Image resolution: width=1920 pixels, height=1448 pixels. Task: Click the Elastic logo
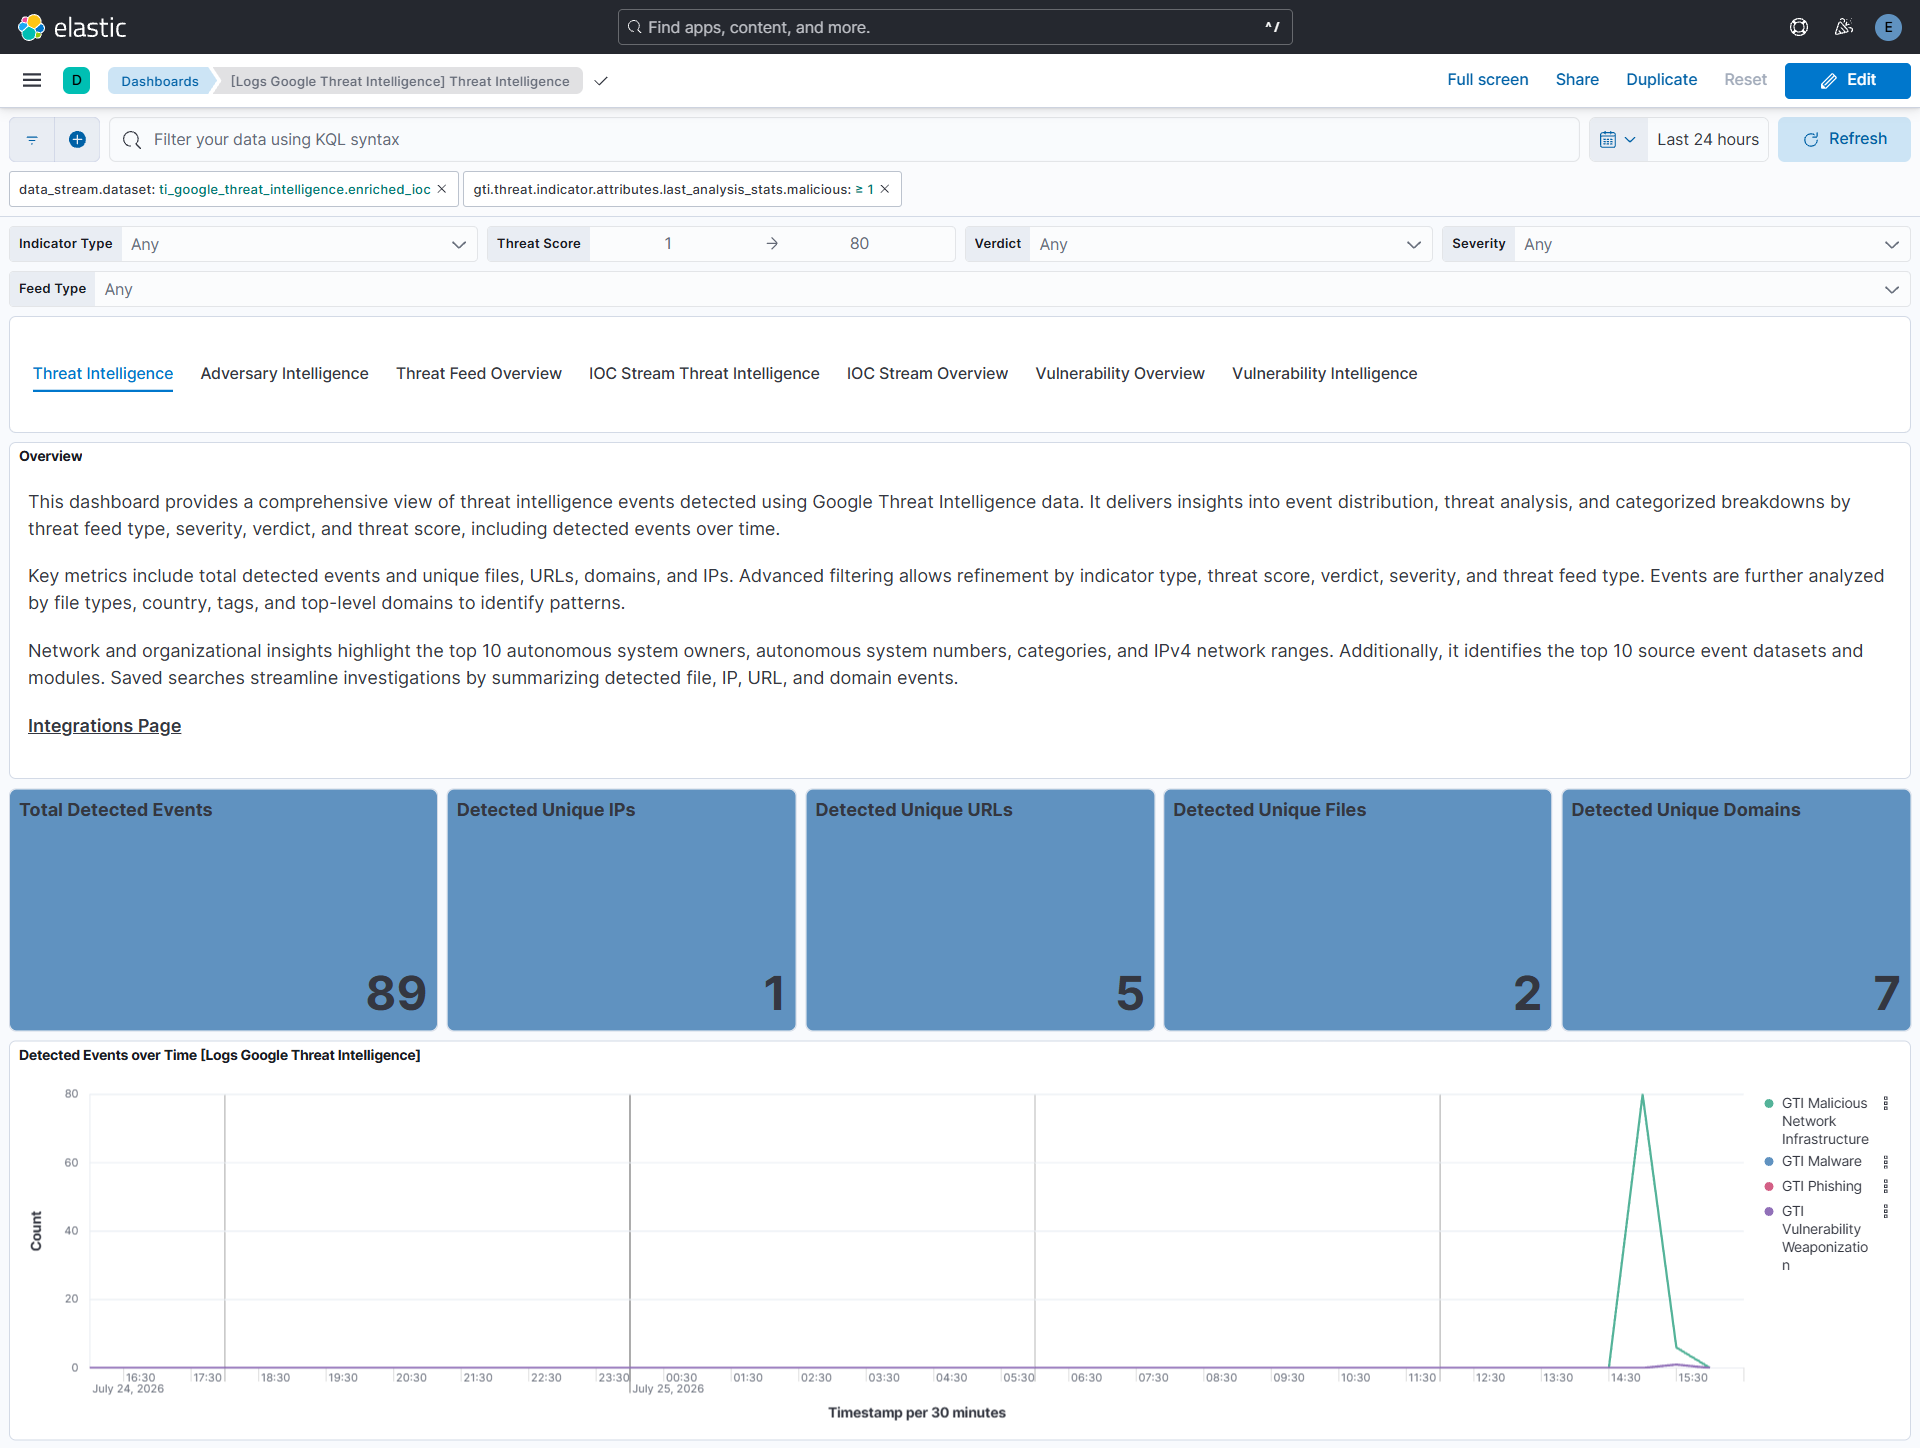coord(72,27)
